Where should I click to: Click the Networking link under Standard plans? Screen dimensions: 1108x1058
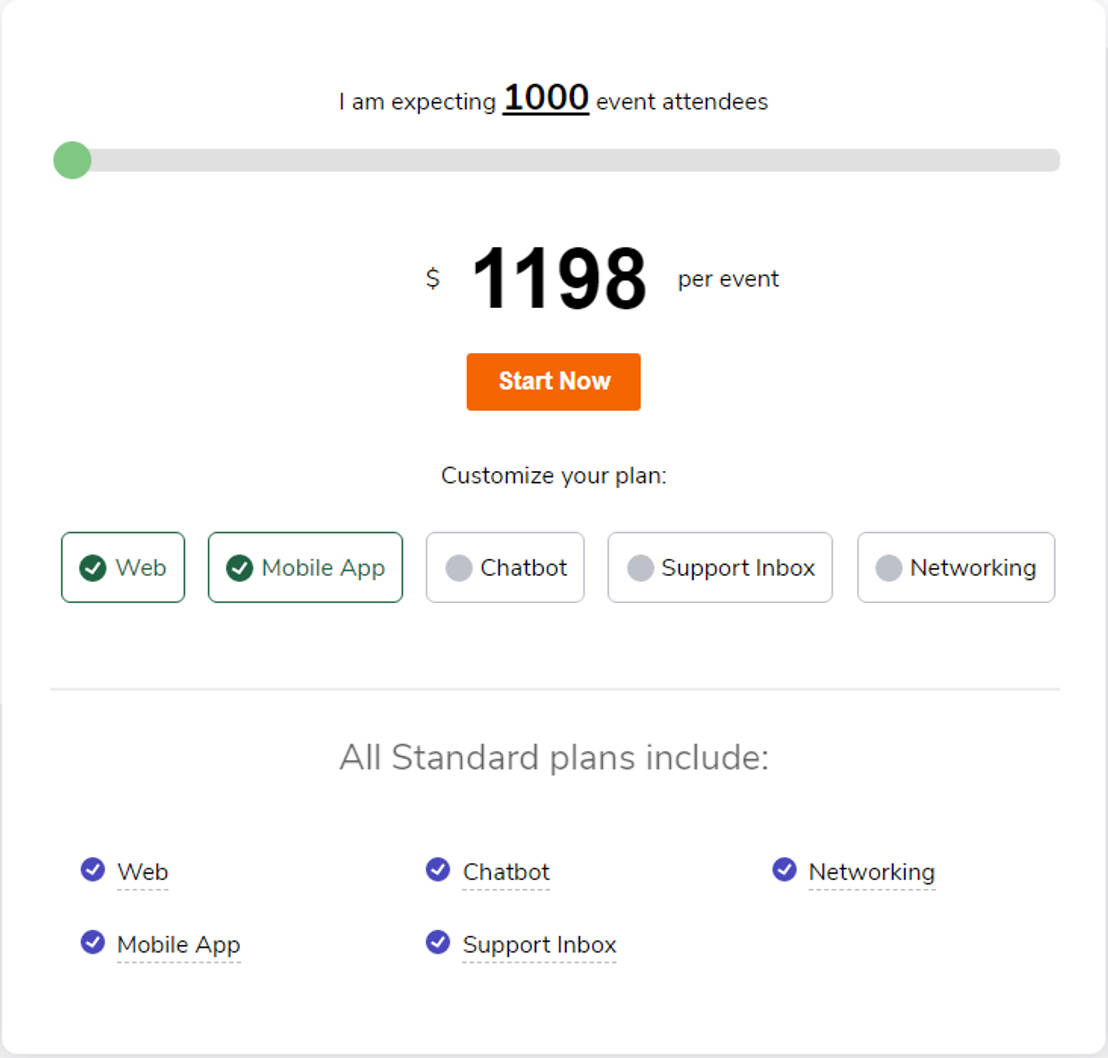(x=871, y=872)
